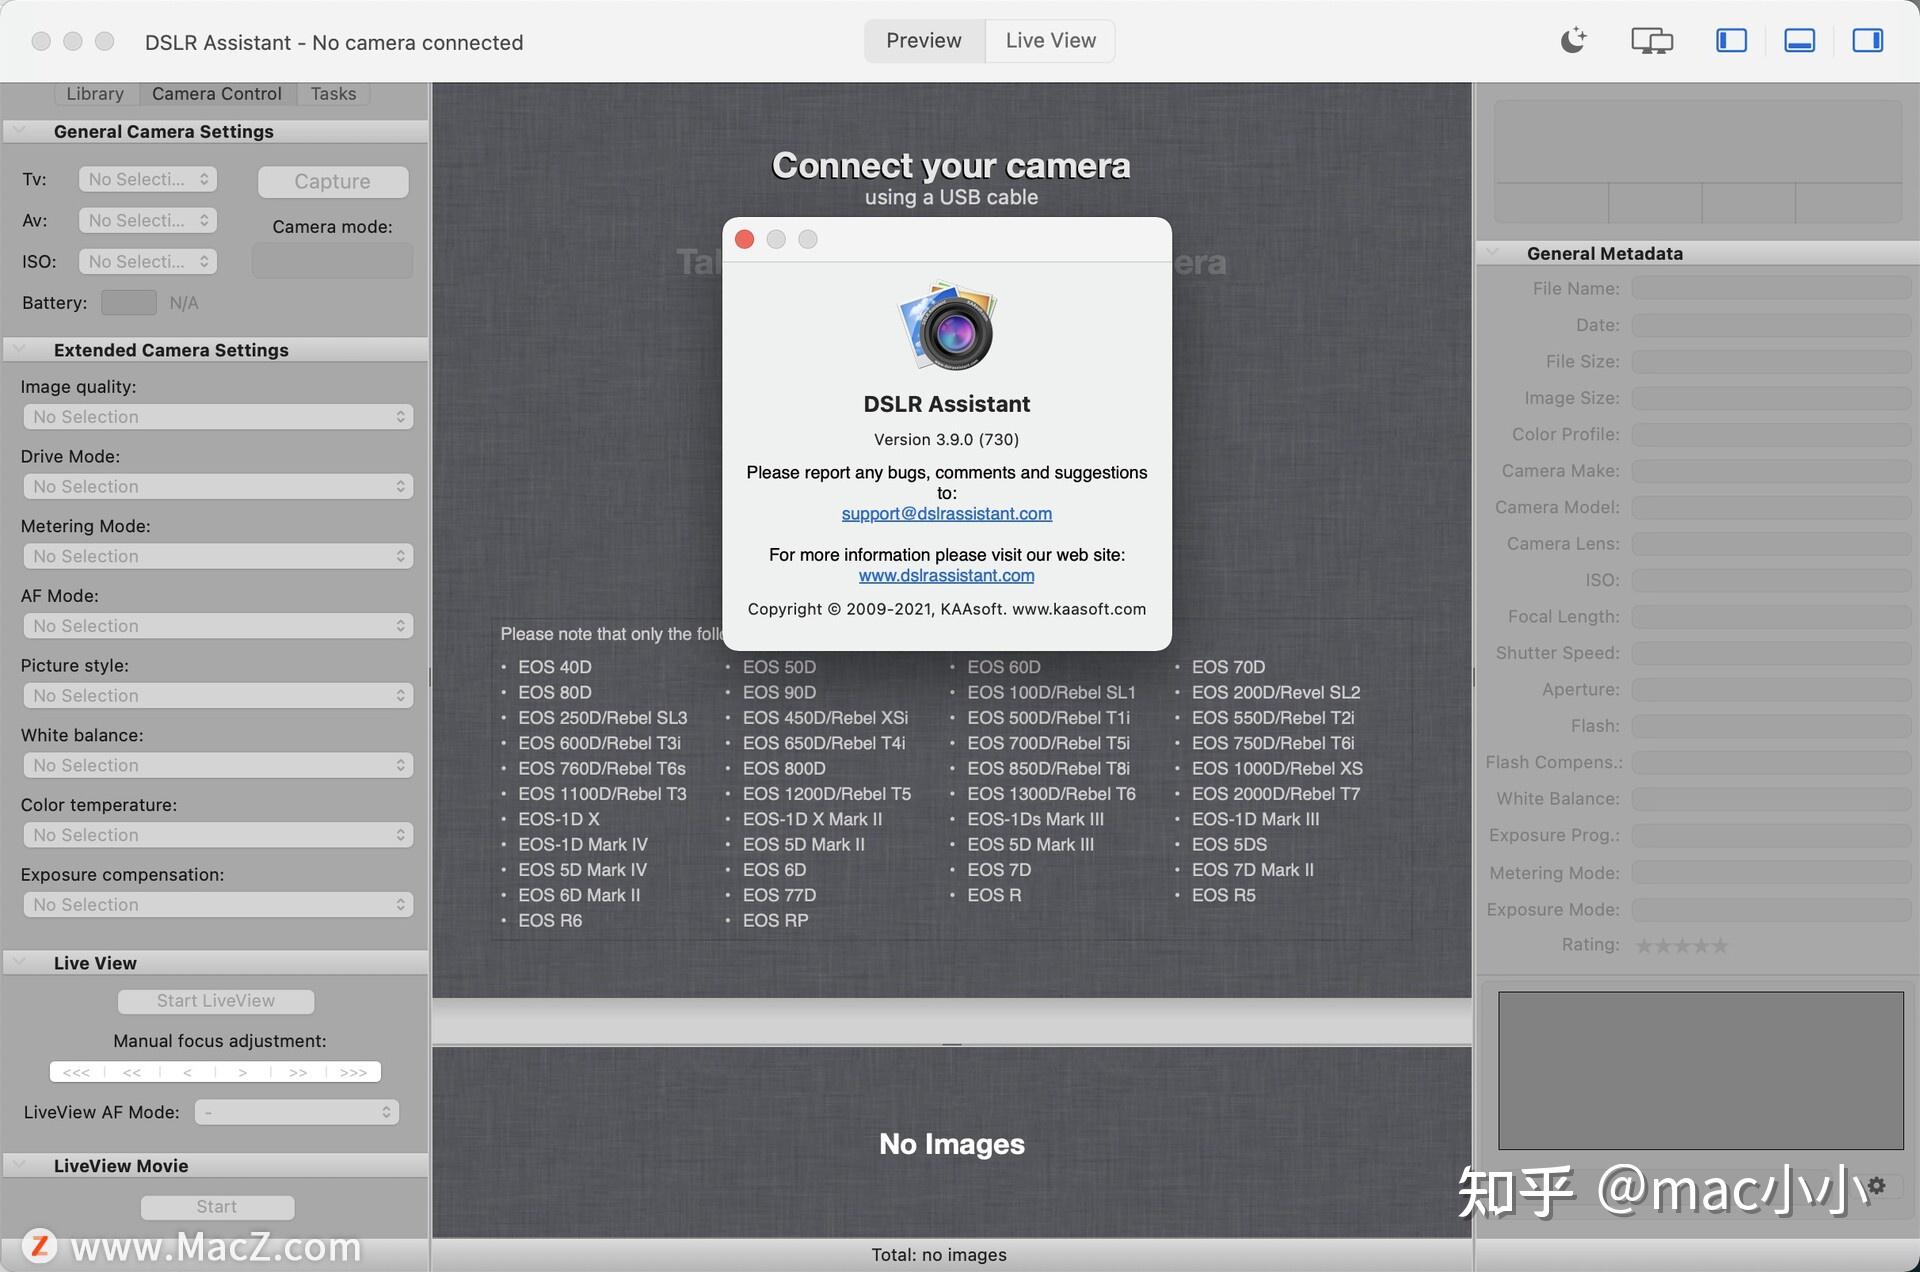Click 'EOS 7D Mark II' entry
The width and height of the screenshot is (1920, 1272).
pyautogui.click(x=1252, y=870)
